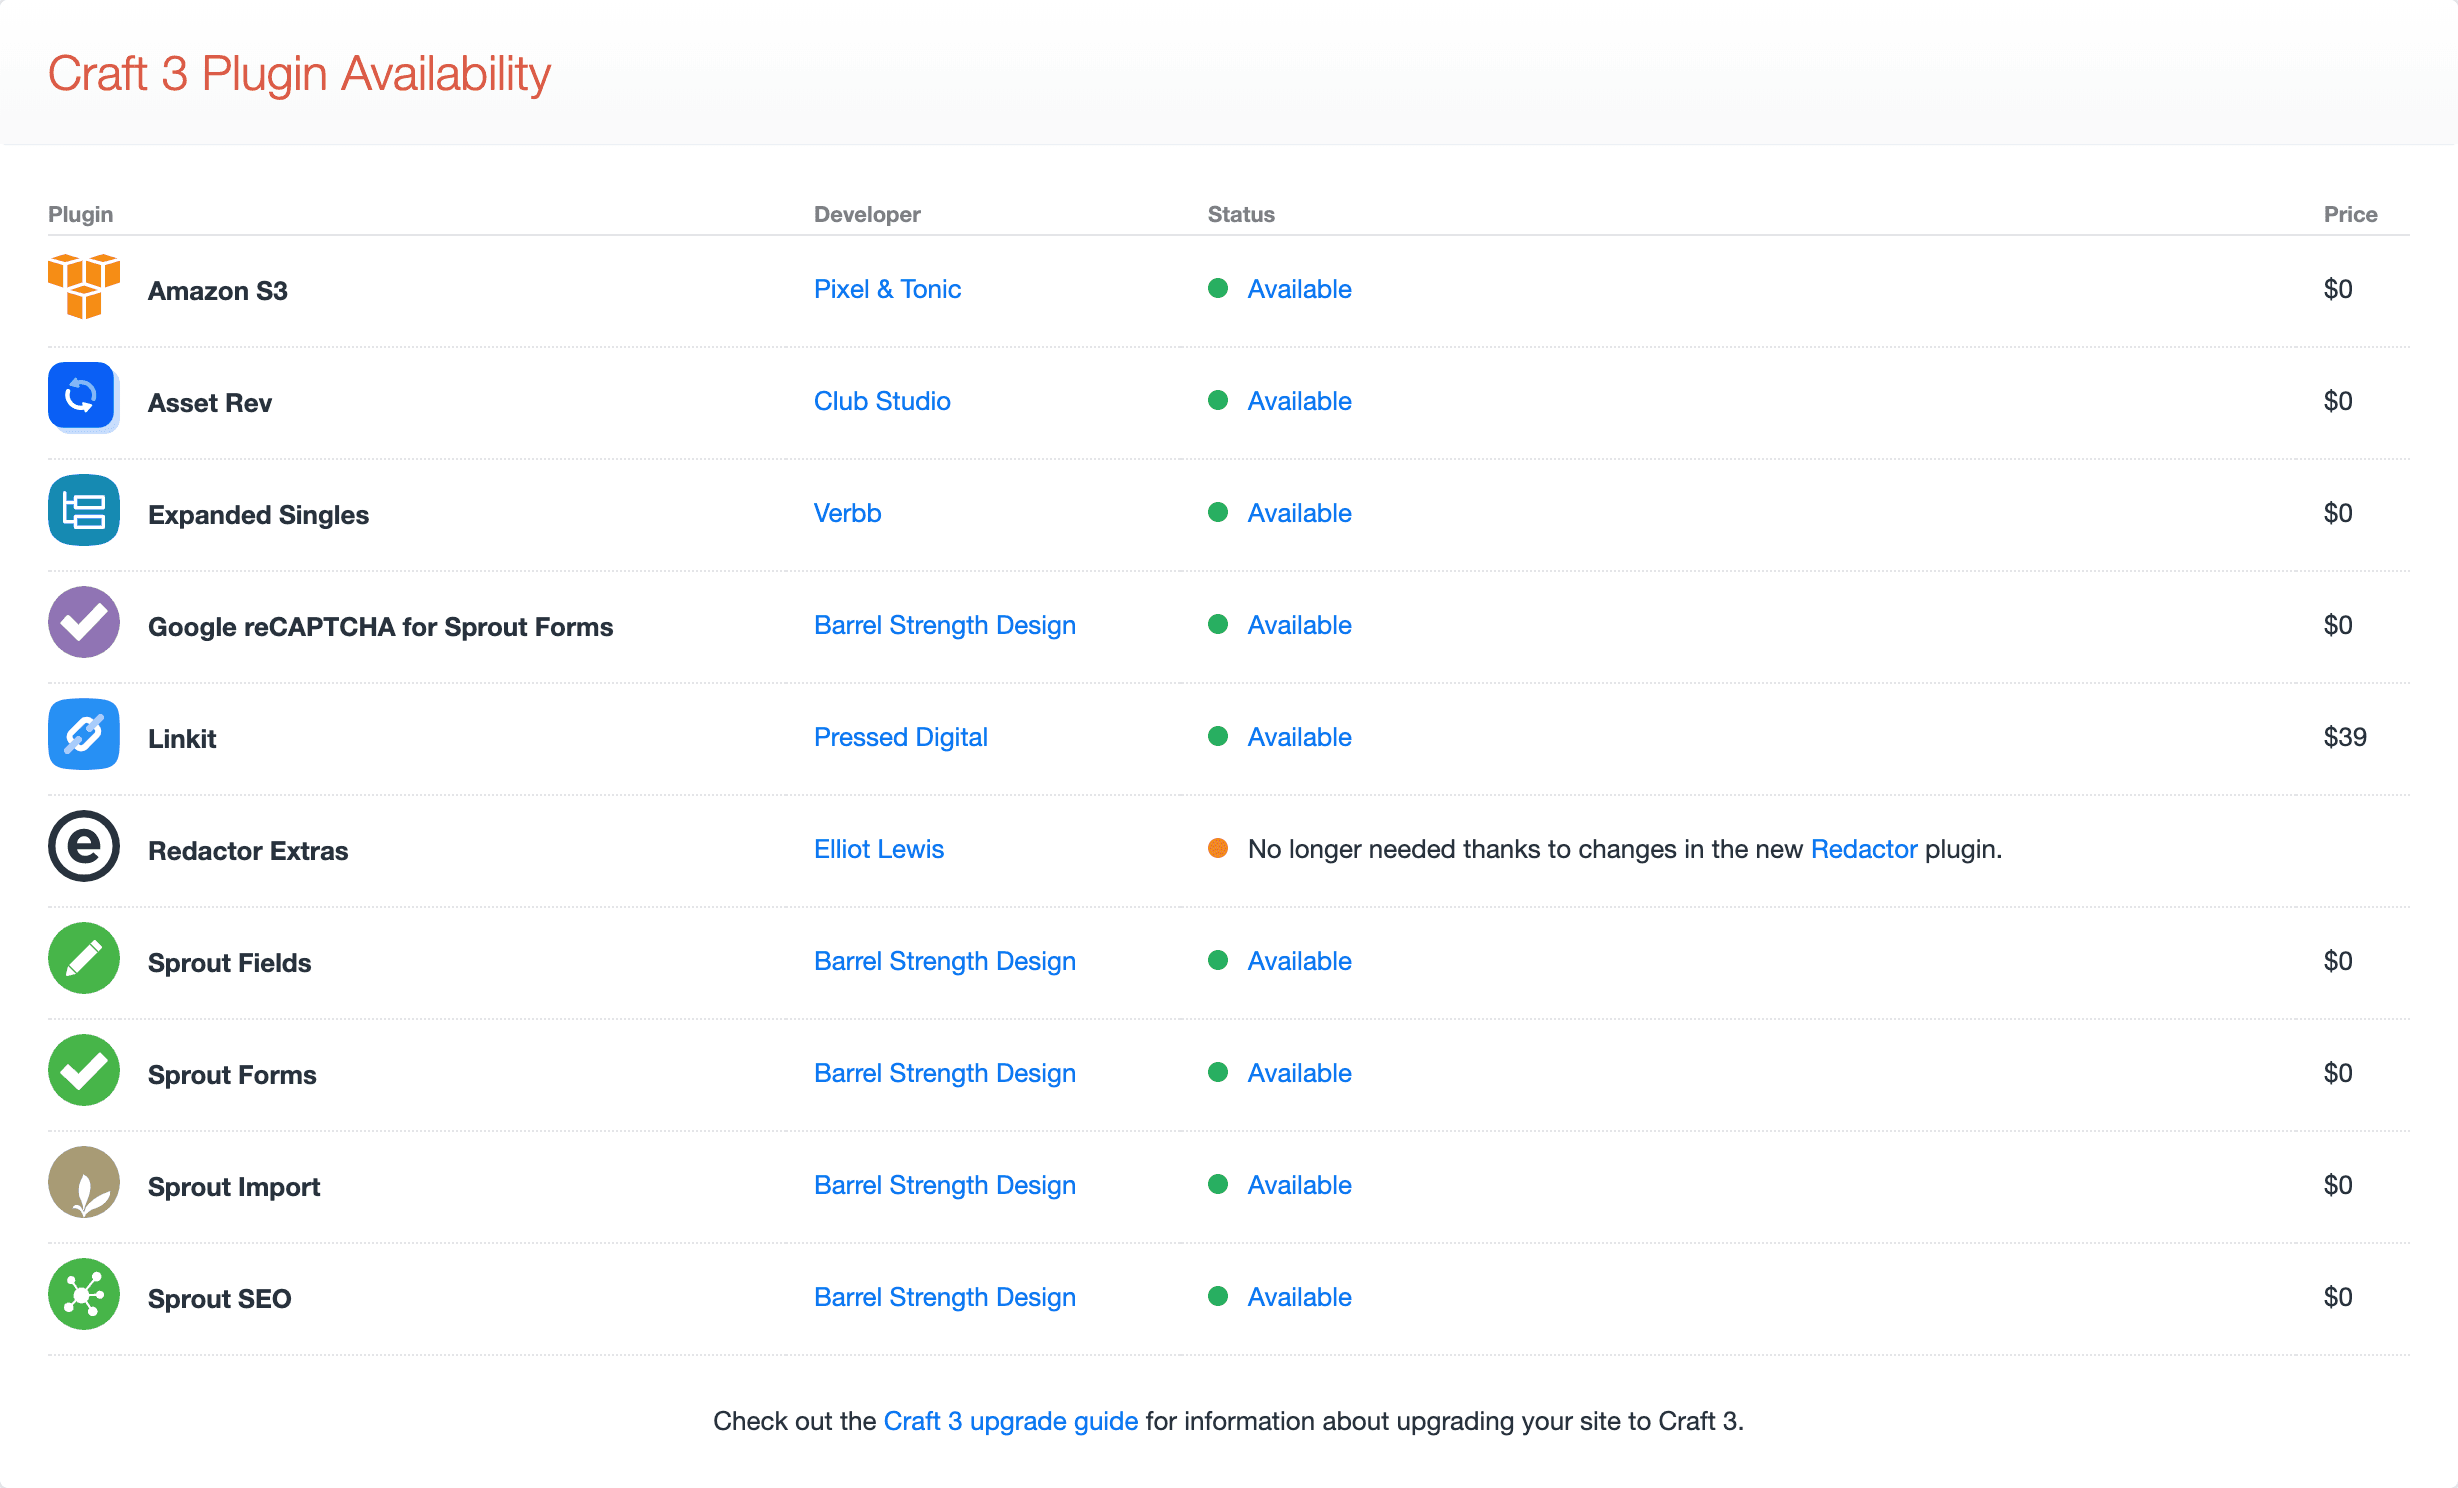This screenshot has width=2458, height=1488.
Task: Click Available link for Linkit
Action: [x=1299, y=737]
